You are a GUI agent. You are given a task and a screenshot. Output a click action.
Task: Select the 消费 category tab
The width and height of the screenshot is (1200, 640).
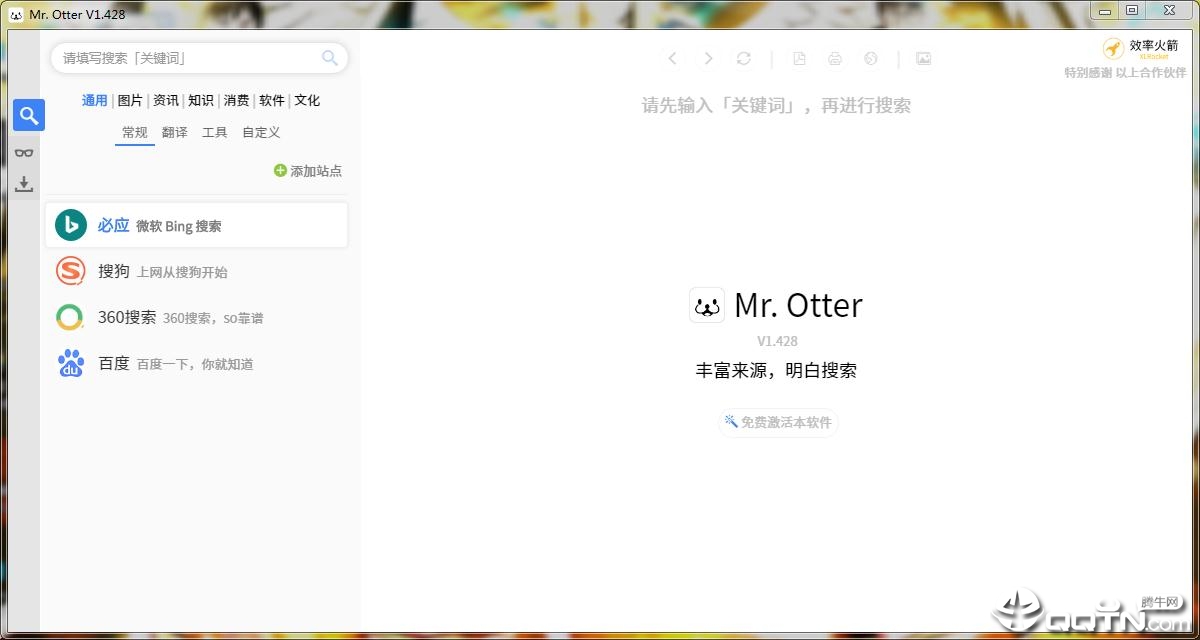click(237, 101)
